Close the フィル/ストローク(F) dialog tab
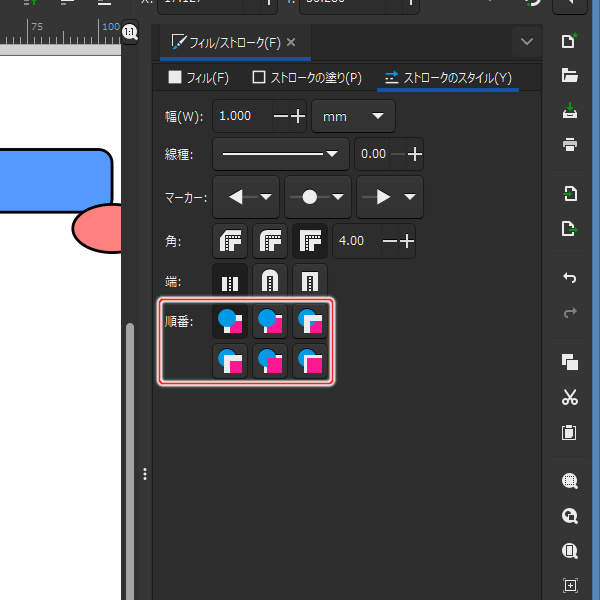Viewport: 600px width, 600px height. [291, 43]
